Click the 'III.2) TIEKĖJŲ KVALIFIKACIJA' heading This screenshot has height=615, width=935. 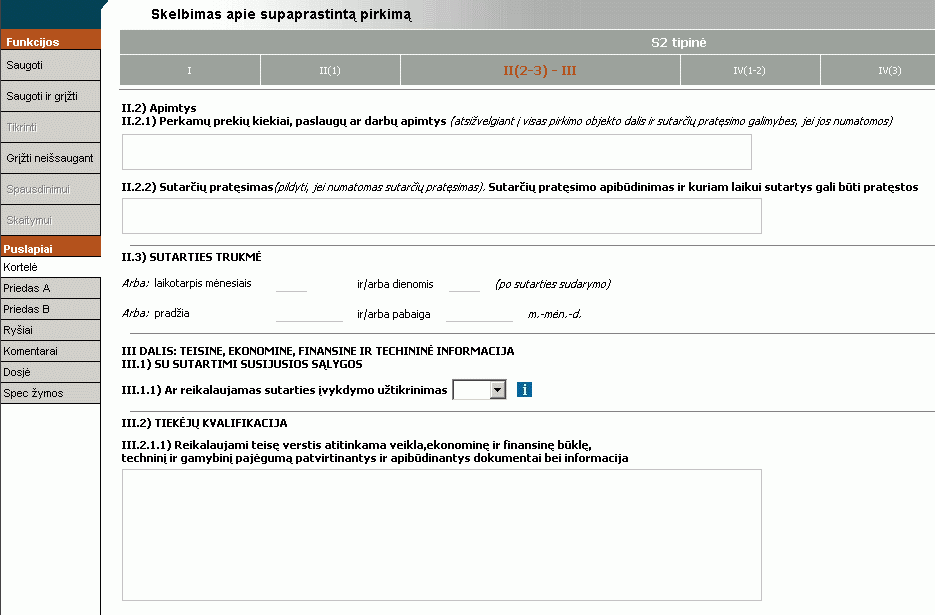[x=205, y=423]
